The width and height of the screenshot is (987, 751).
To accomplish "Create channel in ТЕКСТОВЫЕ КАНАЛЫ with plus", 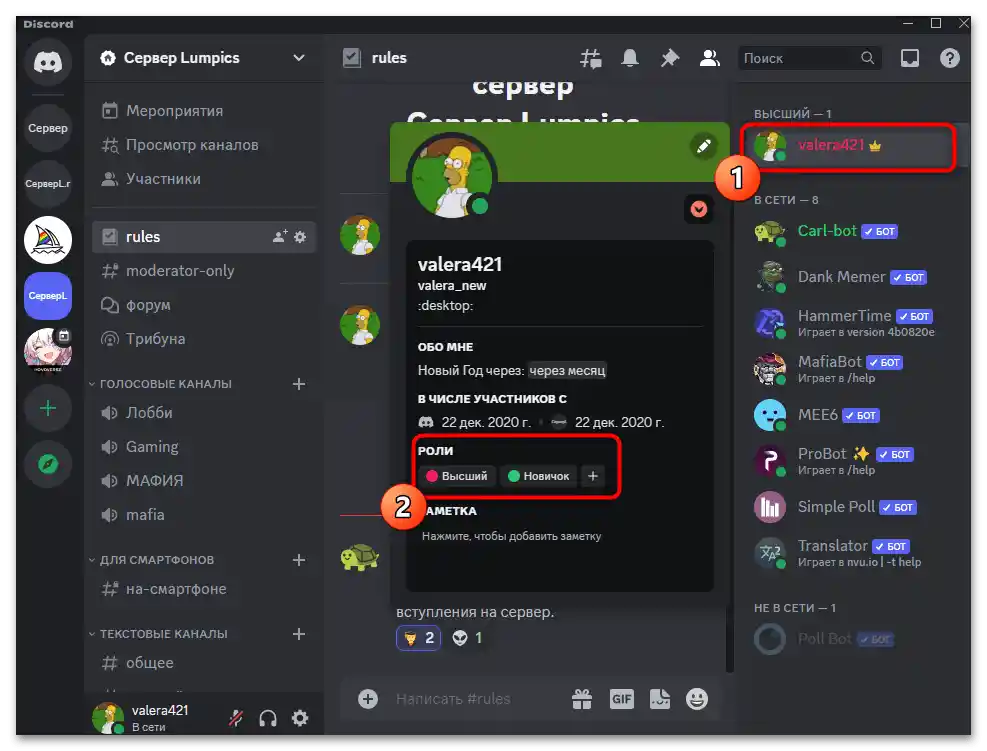I will [x=299, y=634].
